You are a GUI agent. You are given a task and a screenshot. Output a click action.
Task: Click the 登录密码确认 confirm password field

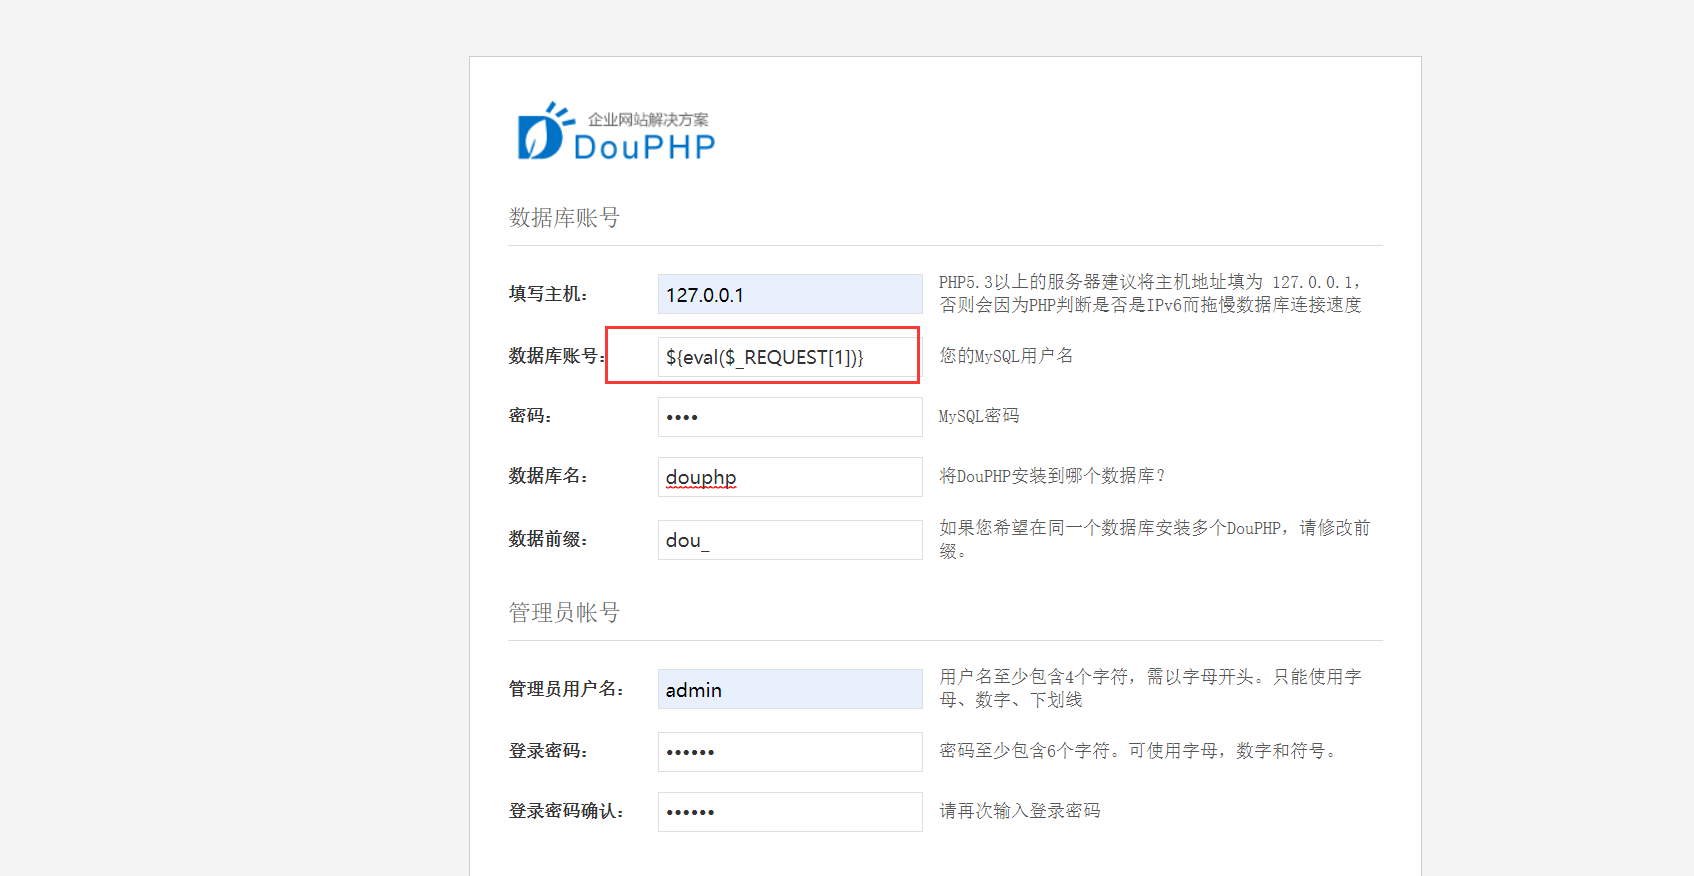pos(790,812)
